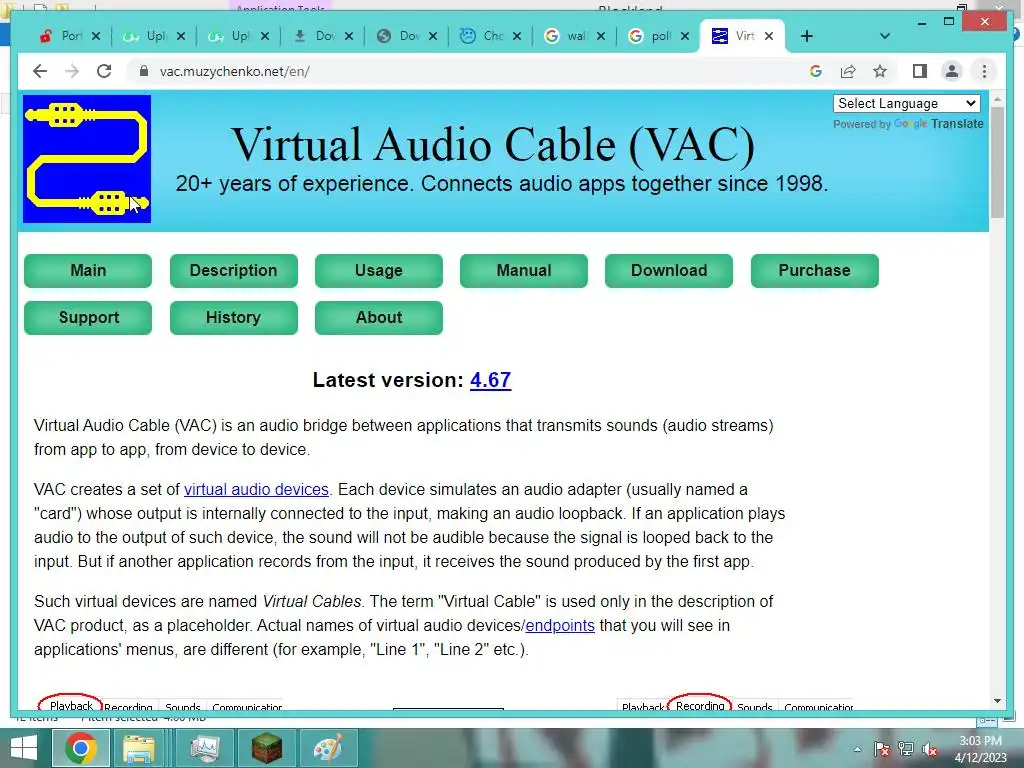Screen dimensions: 1024x768
Task: Open Paint icon in taskbar
Action: (x=328, y=748)
